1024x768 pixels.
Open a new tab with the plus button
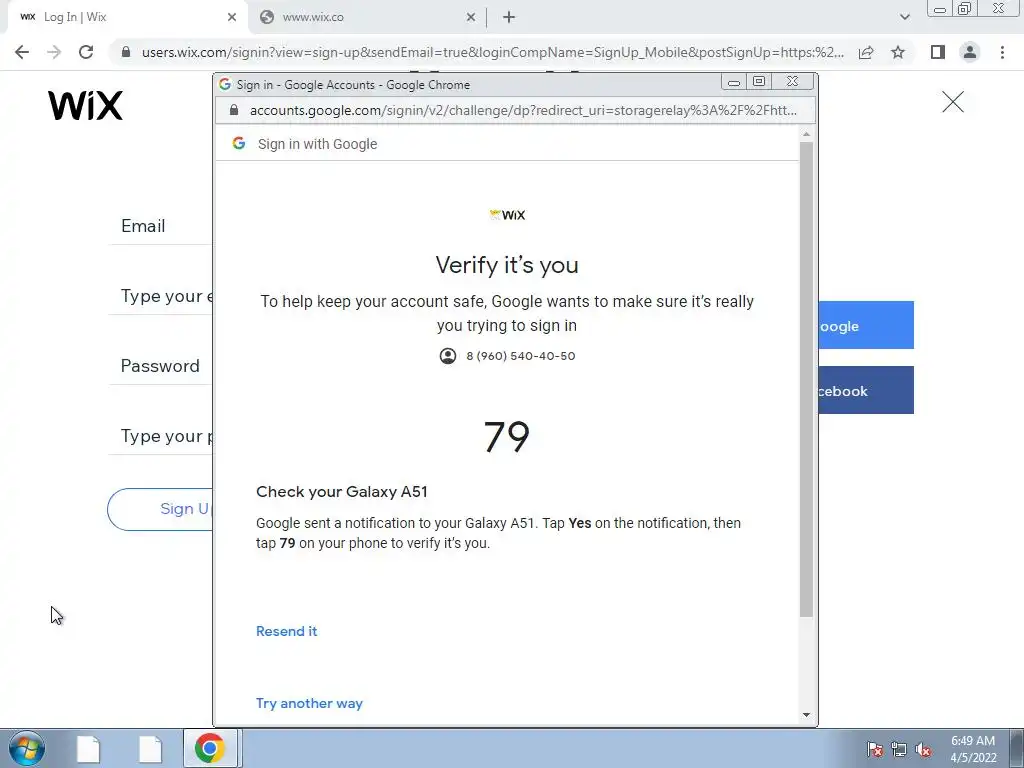pos(509,18)
